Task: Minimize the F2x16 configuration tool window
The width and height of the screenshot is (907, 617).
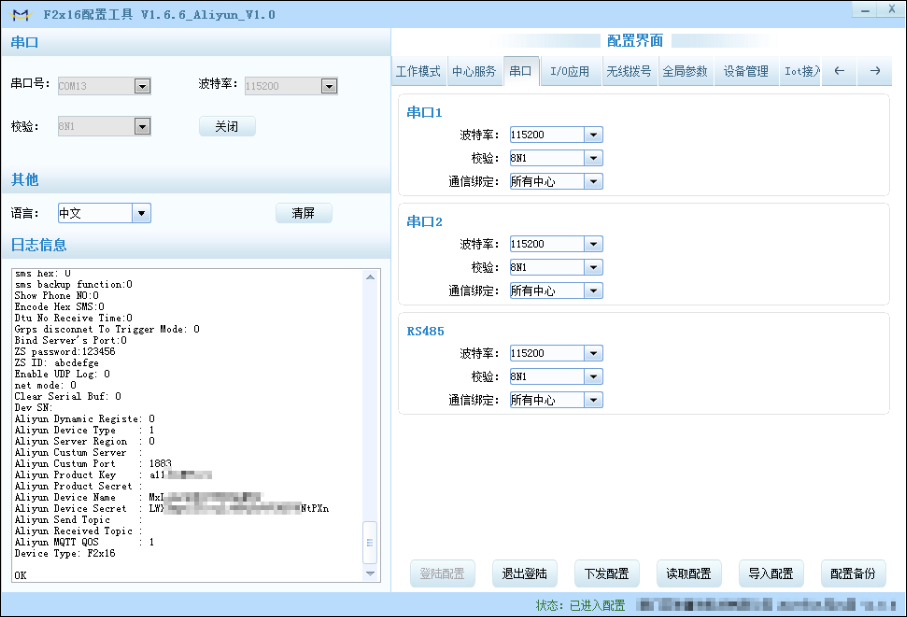Action: (865, 10)
